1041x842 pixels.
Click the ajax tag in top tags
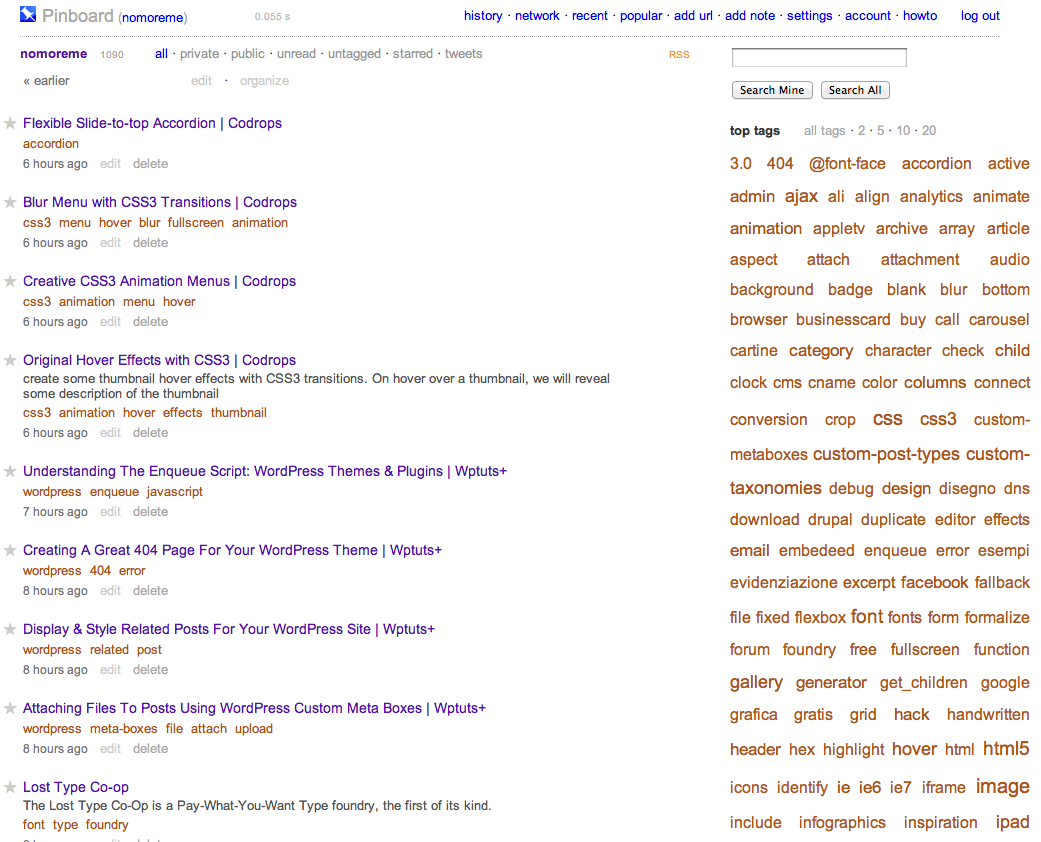(801, 197)
